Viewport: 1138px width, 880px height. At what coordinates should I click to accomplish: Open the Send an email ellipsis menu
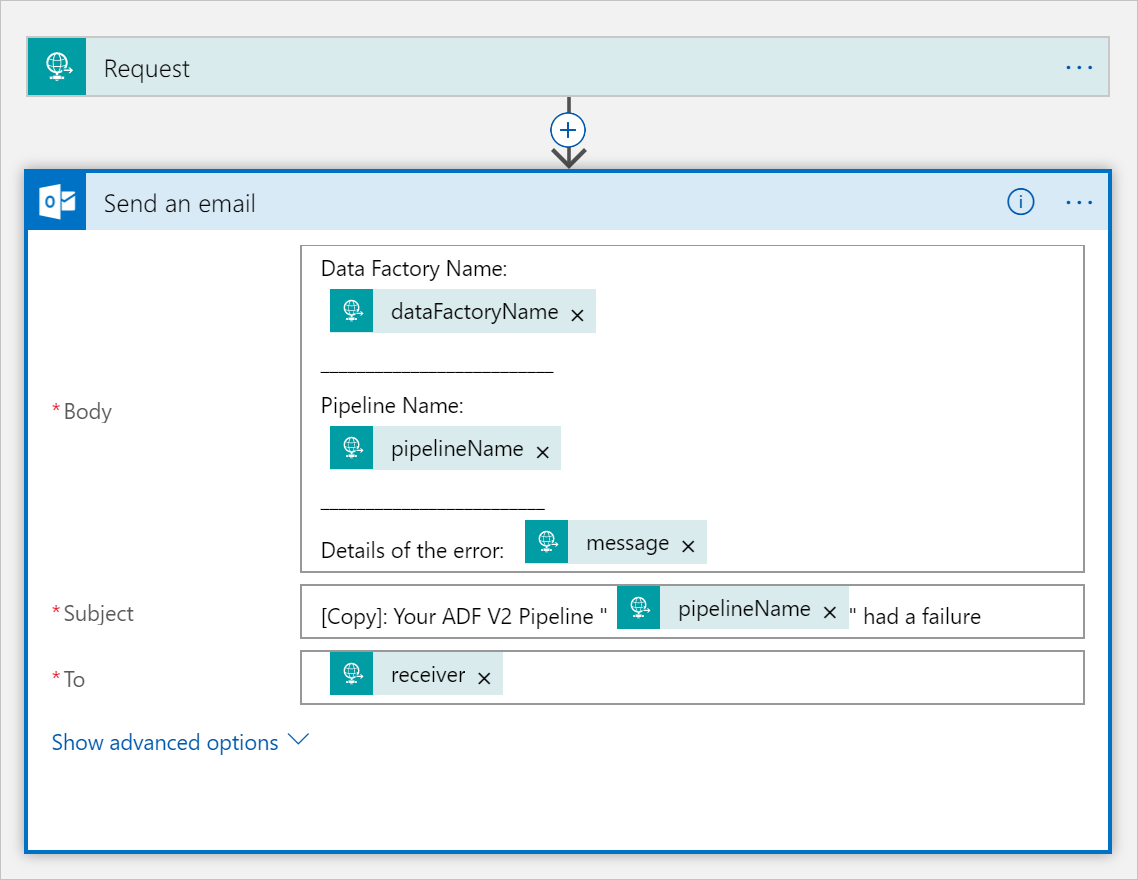point(1079,202)
